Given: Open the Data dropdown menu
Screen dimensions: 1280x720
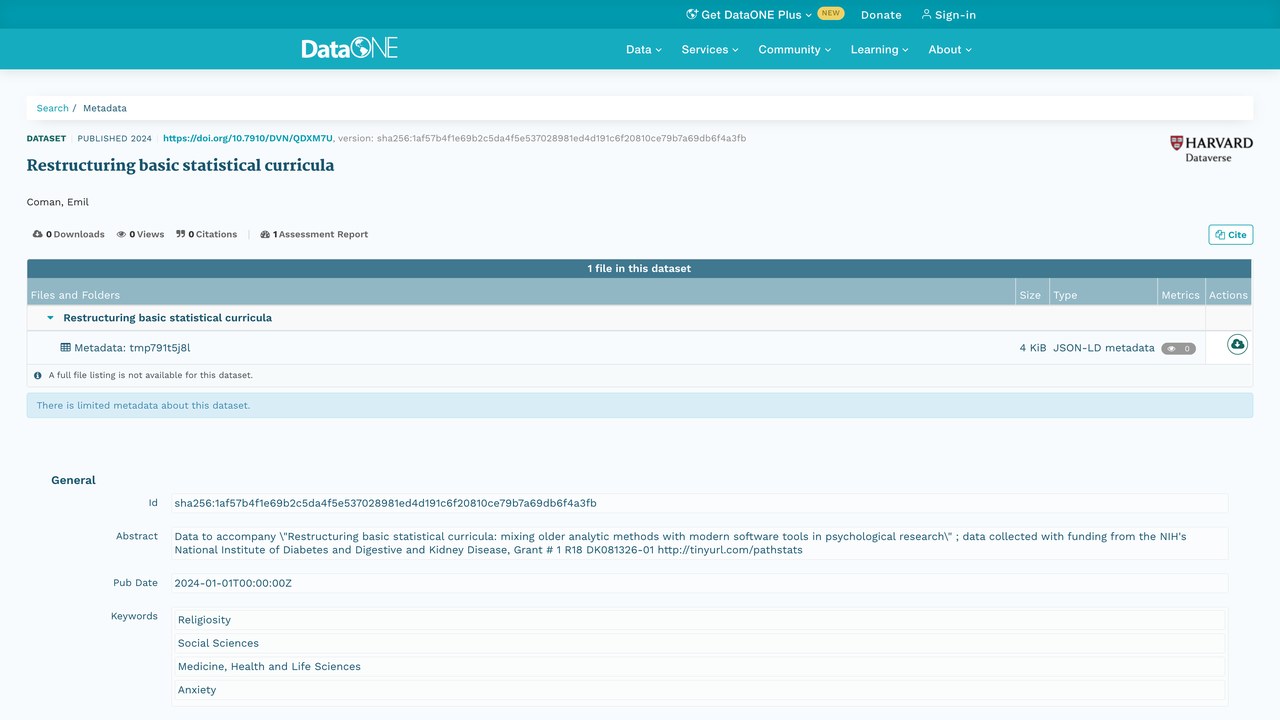Looking at the screenshot, I should coord(644,49).
